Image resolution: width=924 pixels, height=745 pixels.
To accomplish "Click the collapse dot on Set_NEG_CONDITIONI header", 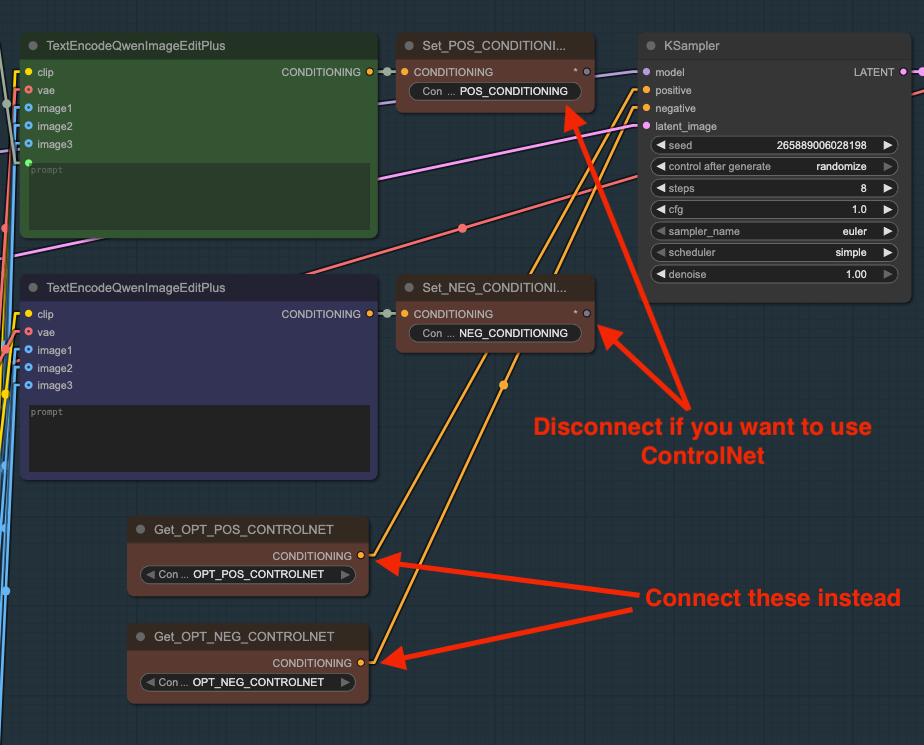I will coord(409,288).
